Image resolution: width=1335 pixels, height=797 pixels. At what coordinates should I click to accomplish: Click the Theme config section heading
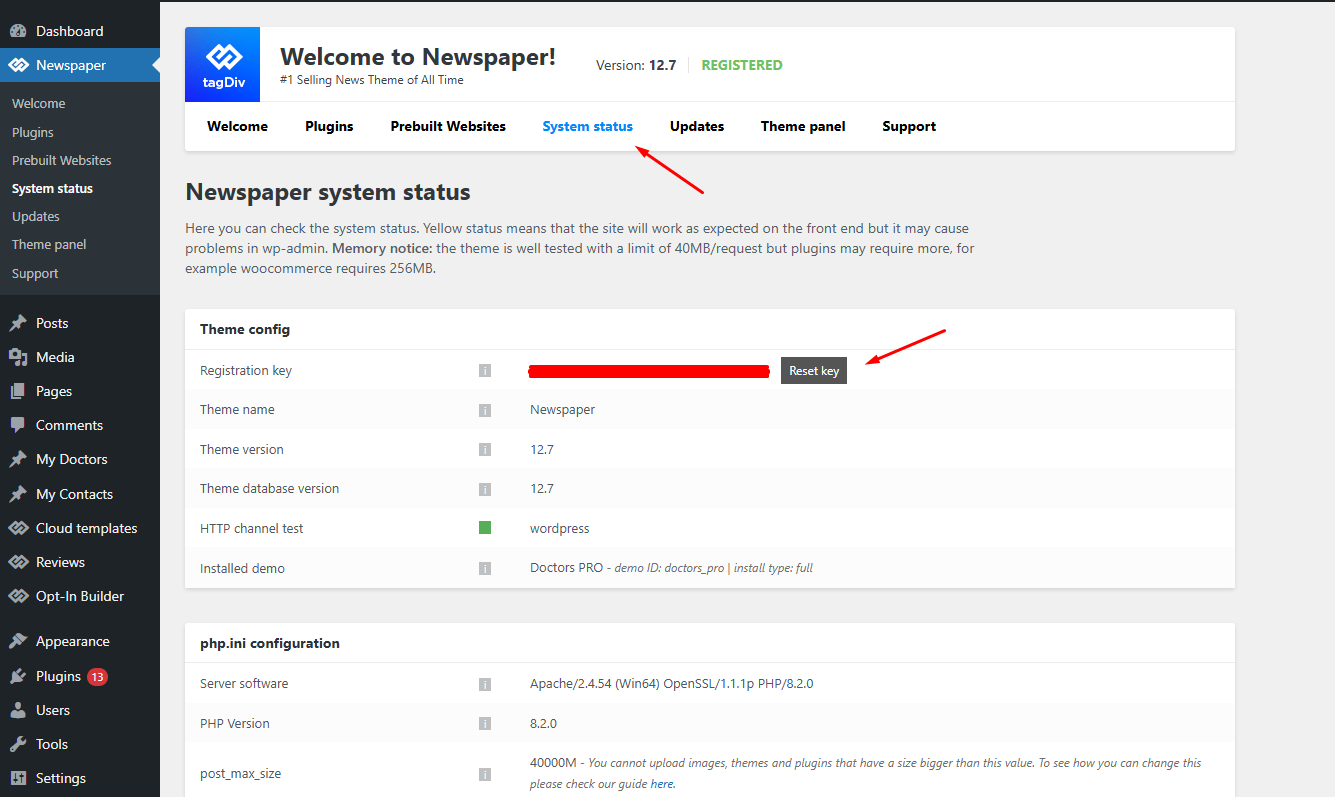tap(245, 329)
